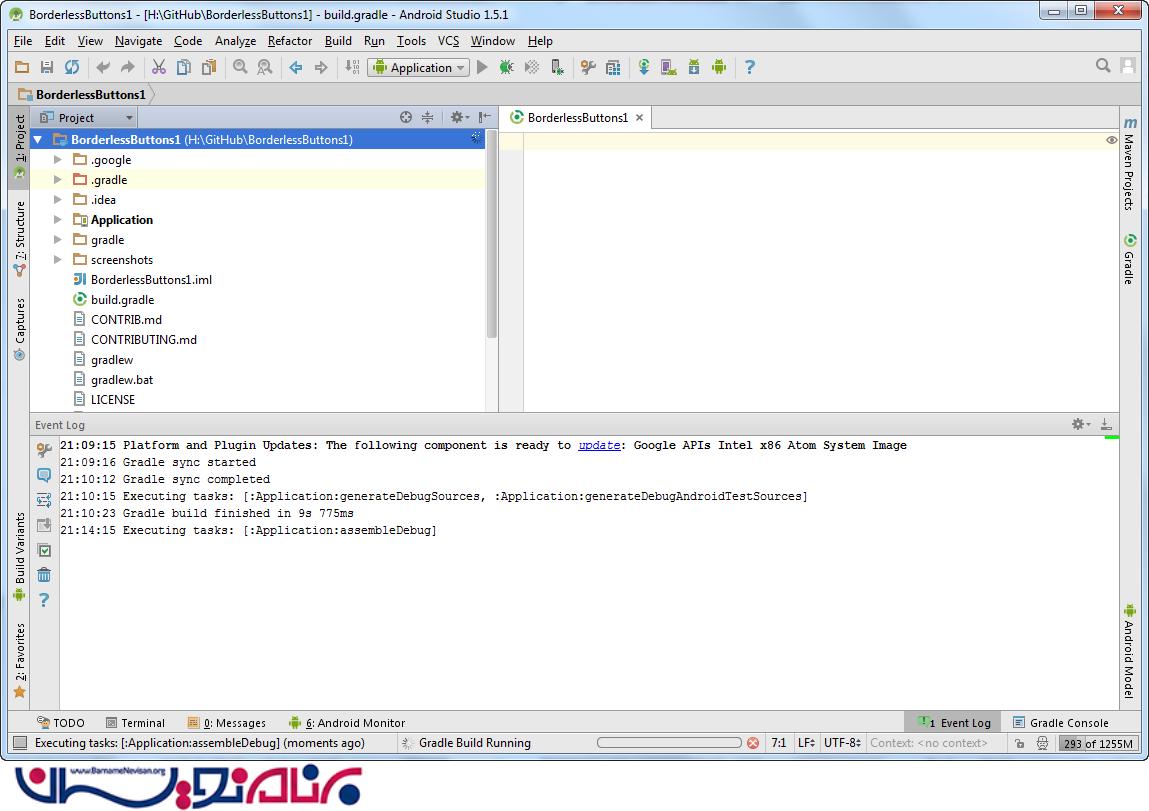Open the Project view selector dropdown
Screen dimensions: 1149x811
(x=86, y=117)
